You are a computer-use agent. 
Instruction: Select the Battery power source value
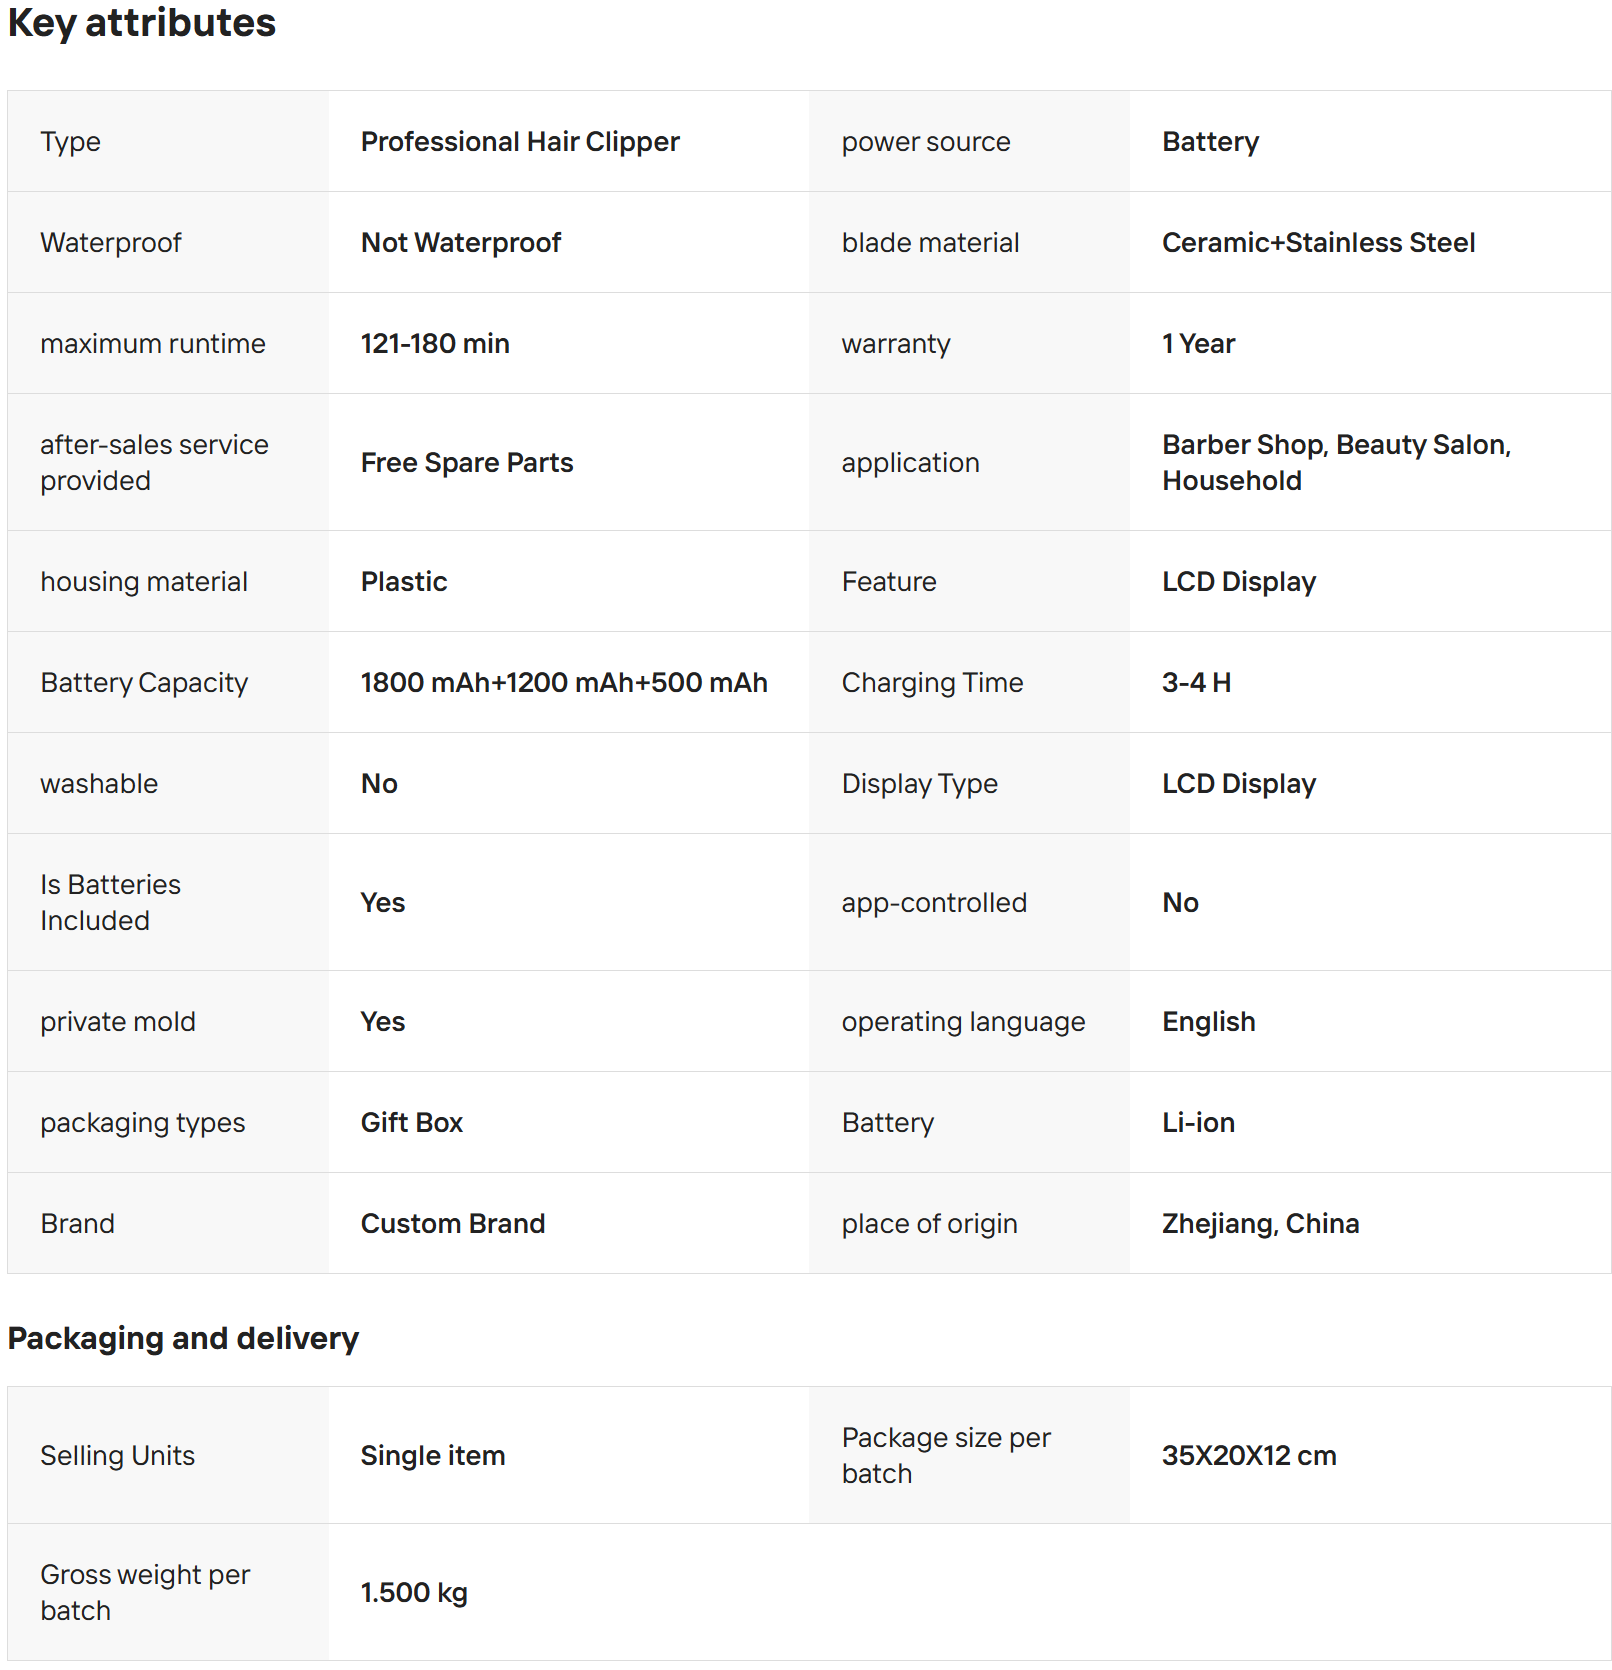point(1209,142)
